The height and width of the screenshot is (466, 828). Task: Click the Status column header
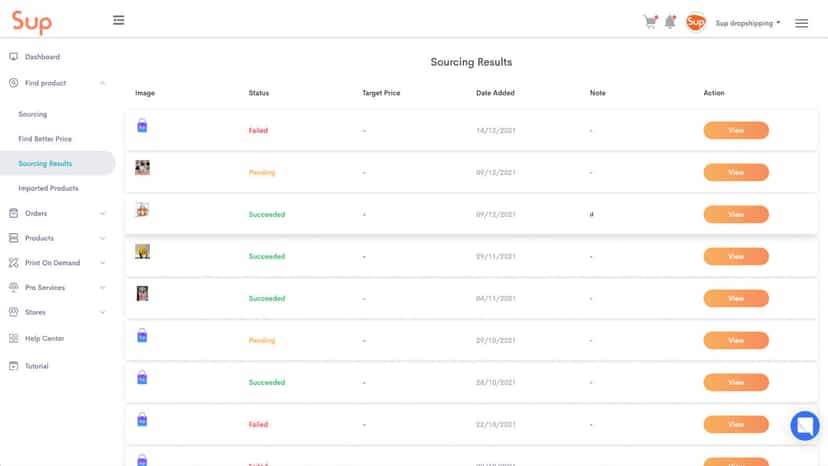259,93
